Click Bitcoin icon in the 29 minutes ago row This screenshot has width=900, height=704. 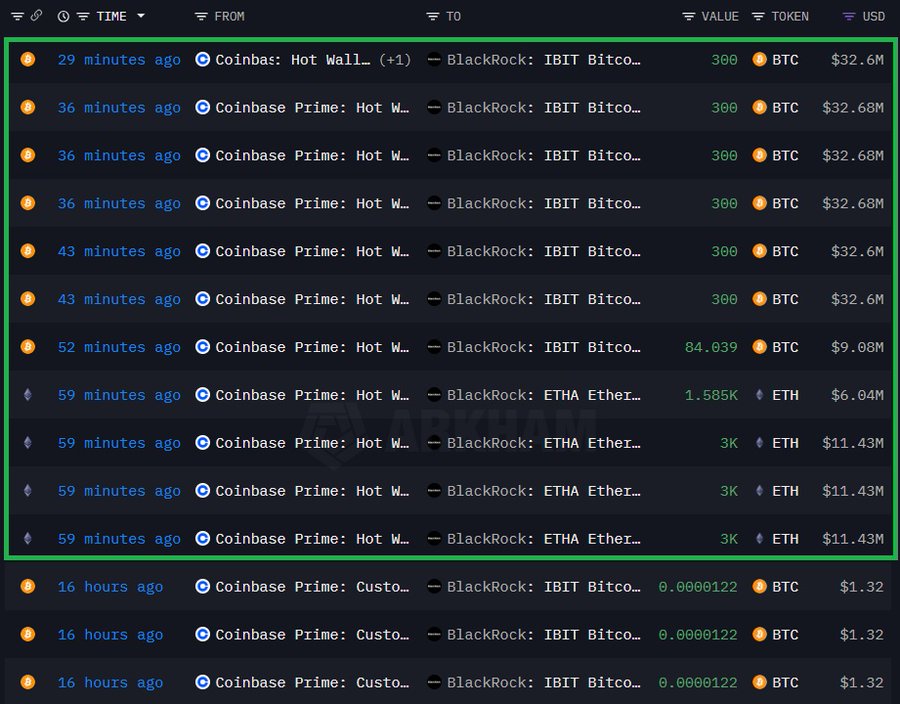(28, 60)
